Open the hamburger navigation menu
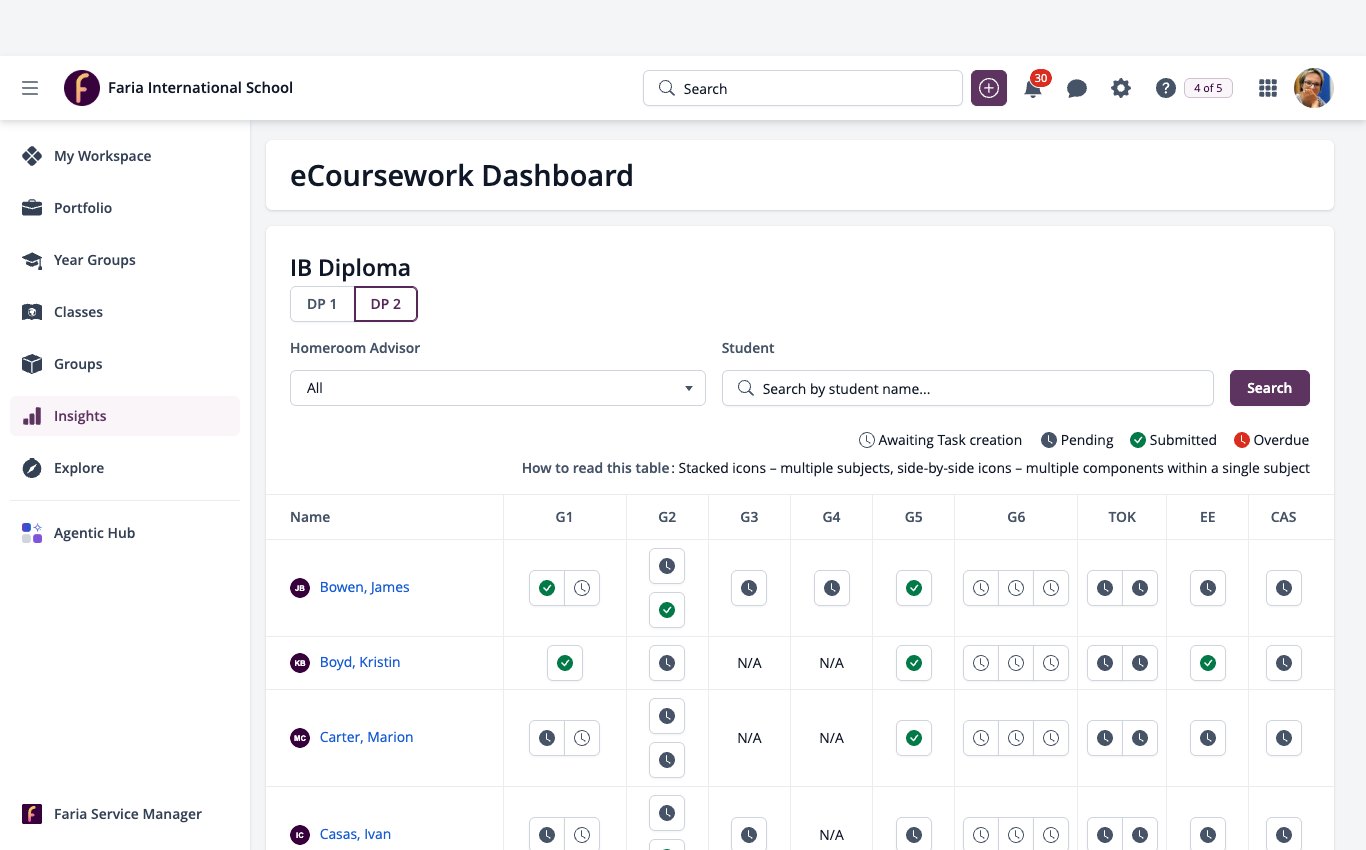Image resolution: width=1366 pixels, height=850 pixels. tap(30, 88)
